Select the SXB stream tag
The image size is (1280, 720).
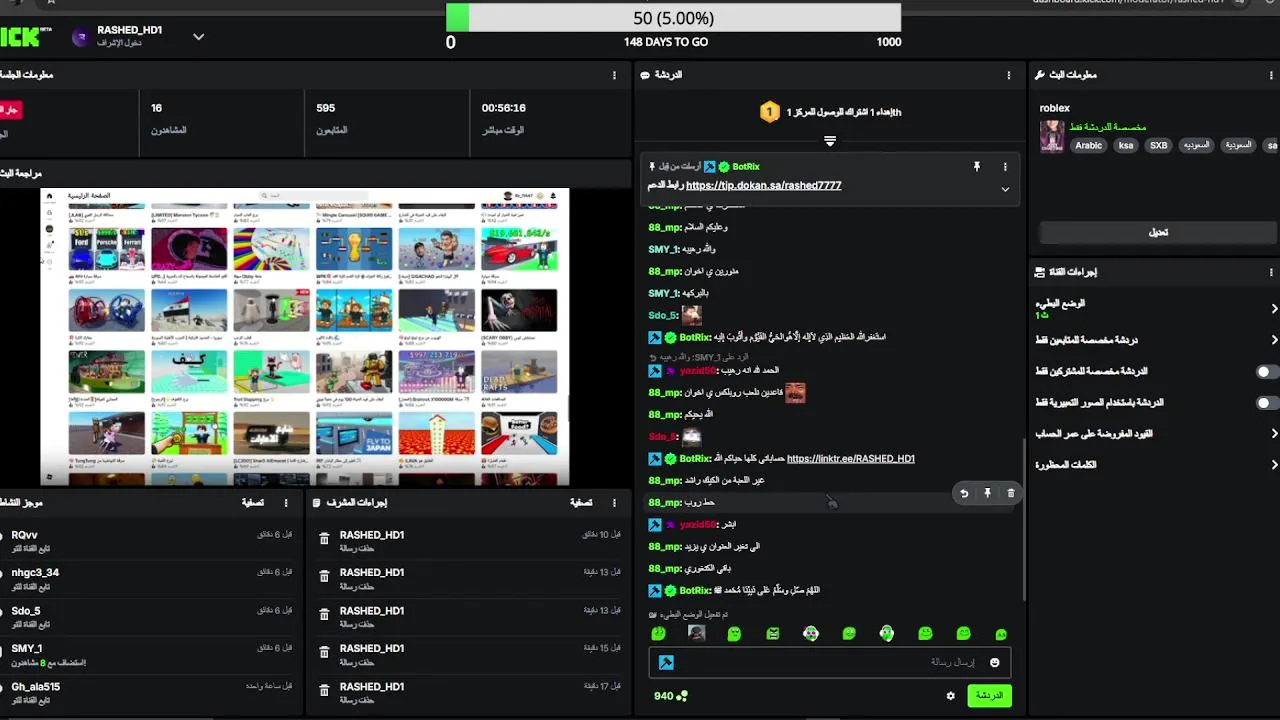point(1158,145)
